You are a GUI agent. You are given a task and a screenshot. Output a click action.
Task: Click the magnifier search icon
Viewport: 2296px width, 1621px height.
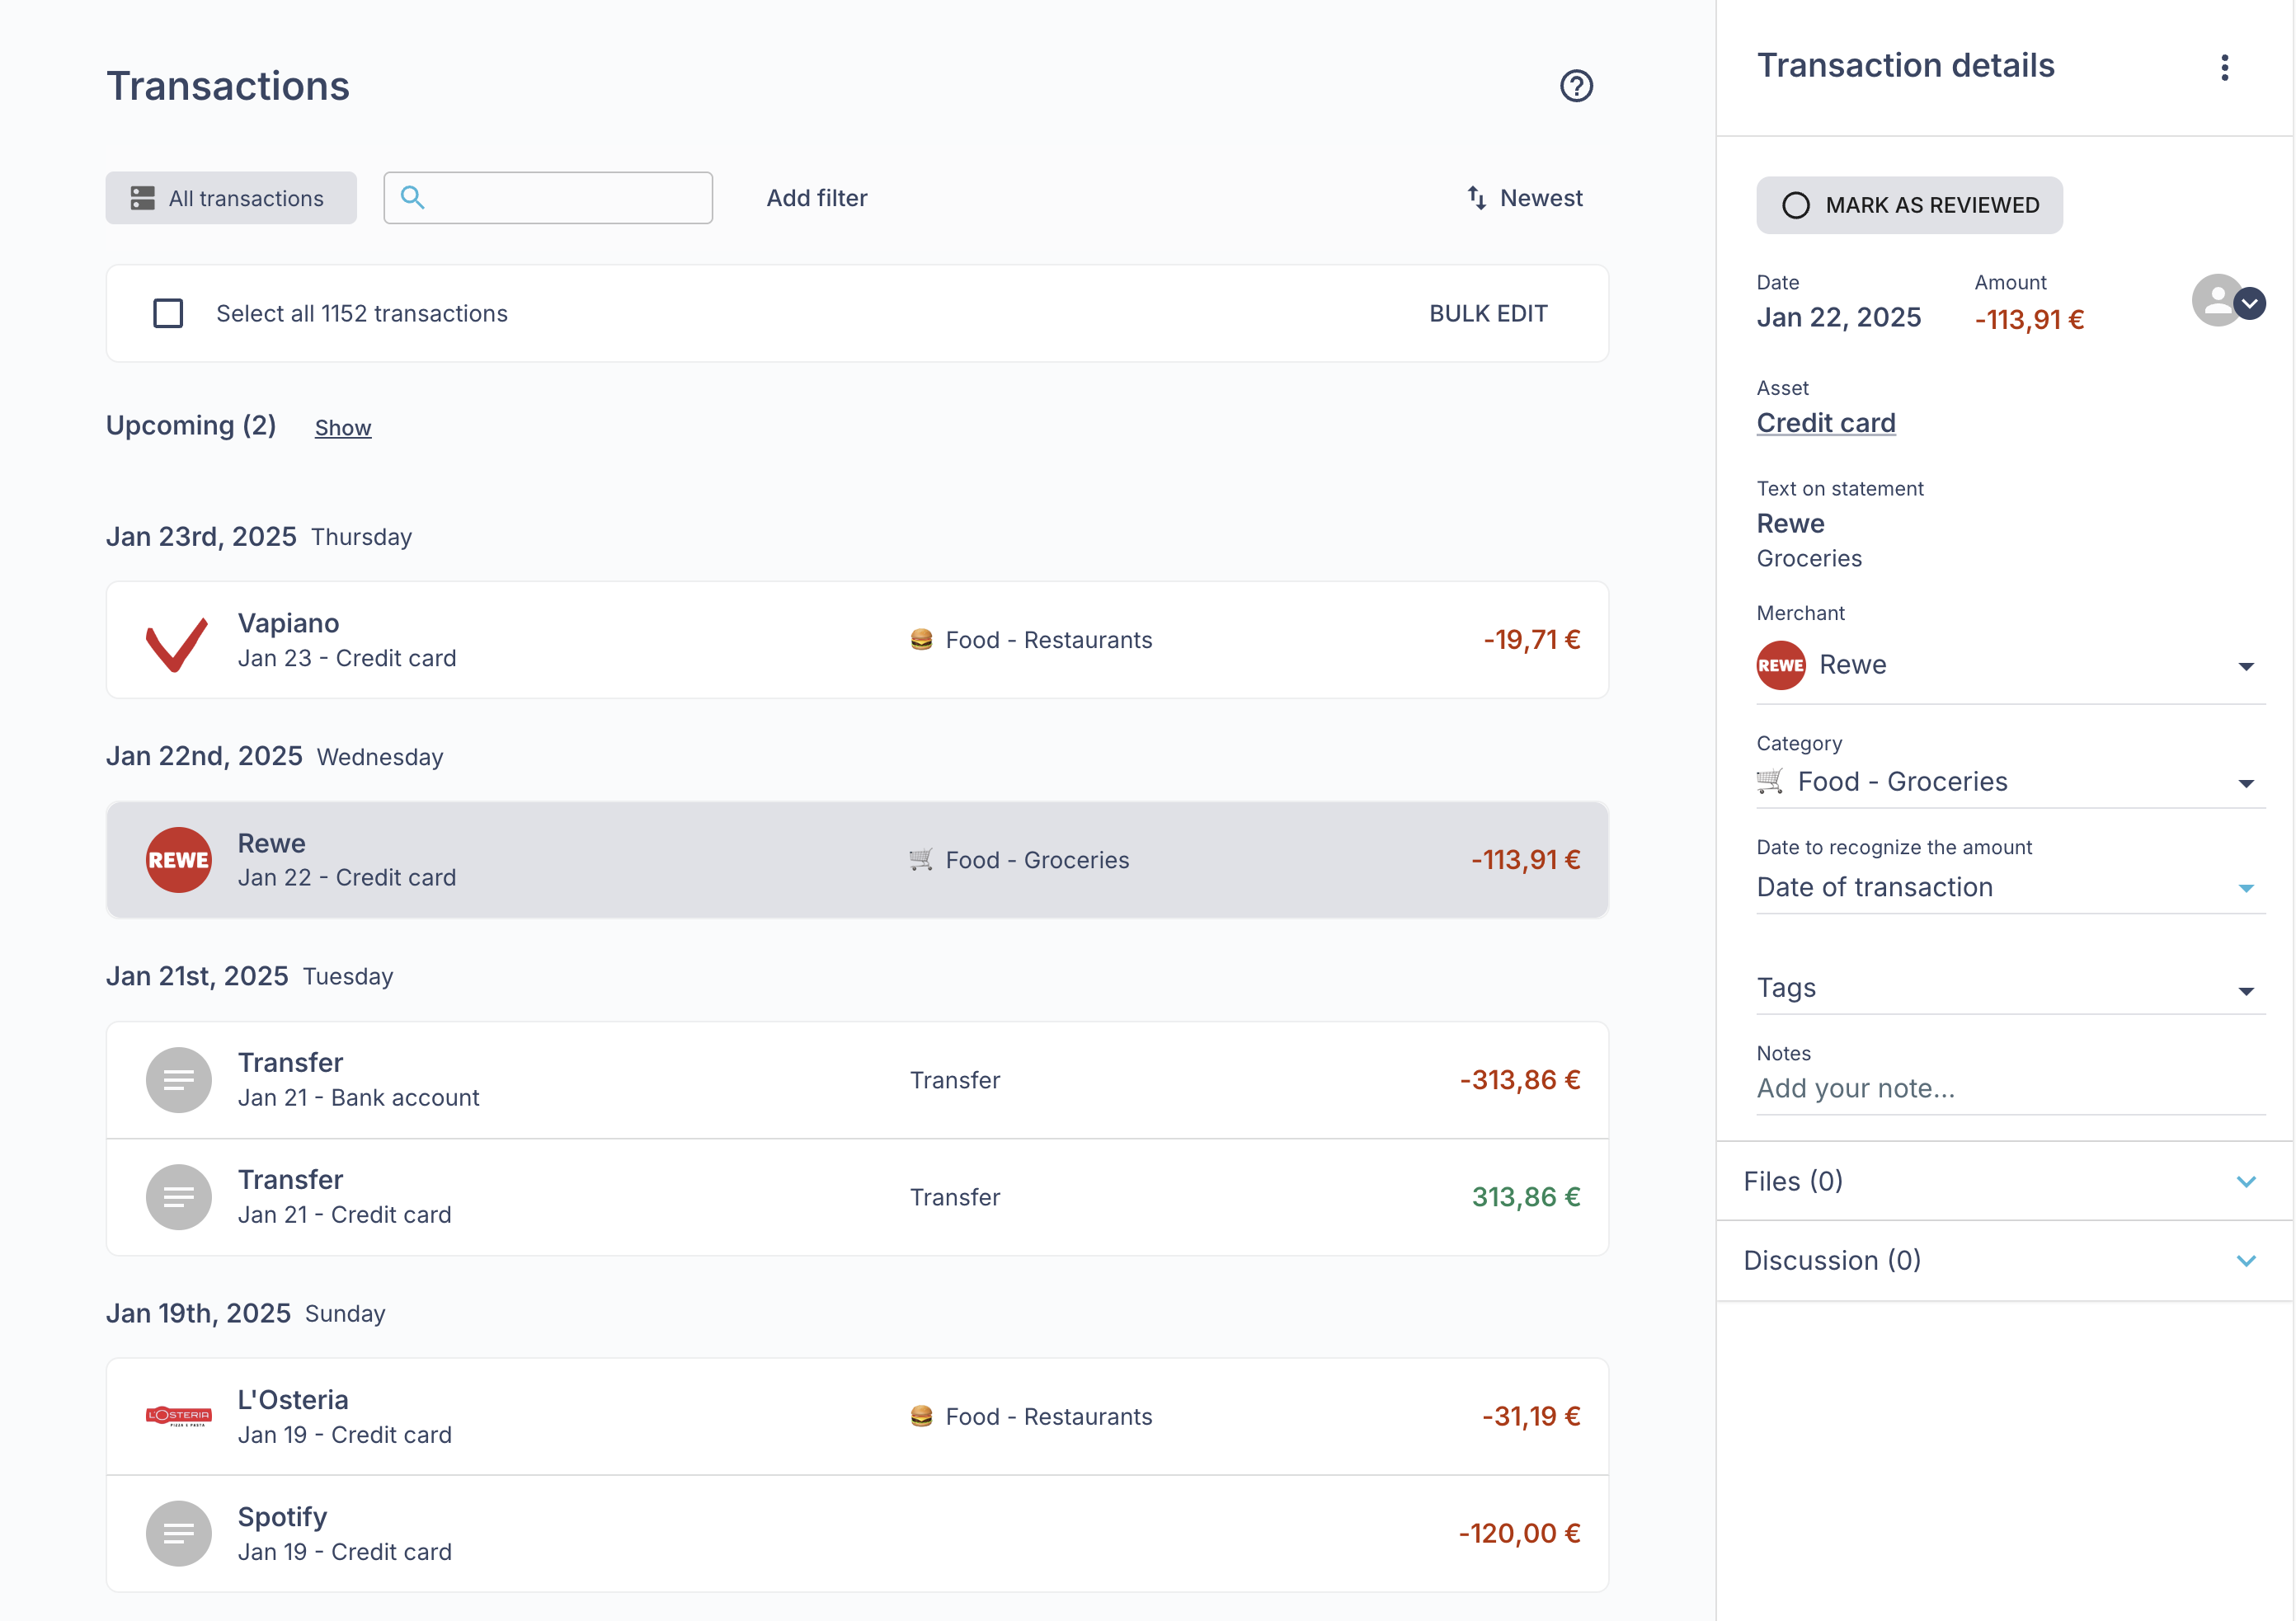[412, 198]
